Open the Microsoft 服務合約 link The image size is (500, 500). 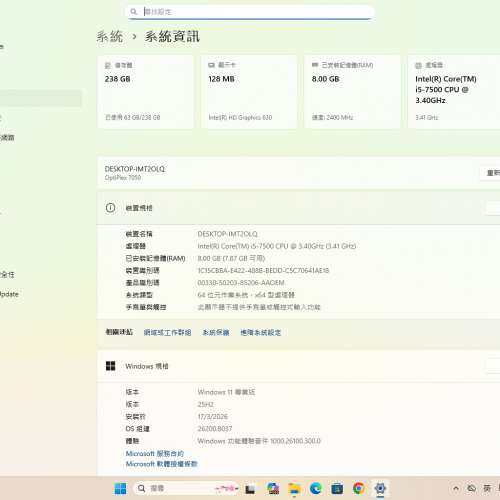tap(155, 453)
